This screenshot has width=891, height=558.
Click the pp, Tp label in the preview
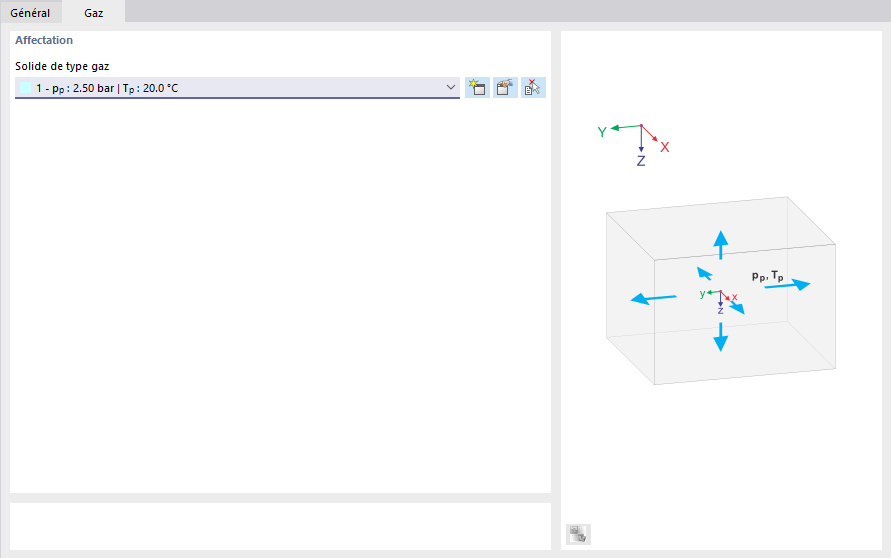(x=768, y=276)
